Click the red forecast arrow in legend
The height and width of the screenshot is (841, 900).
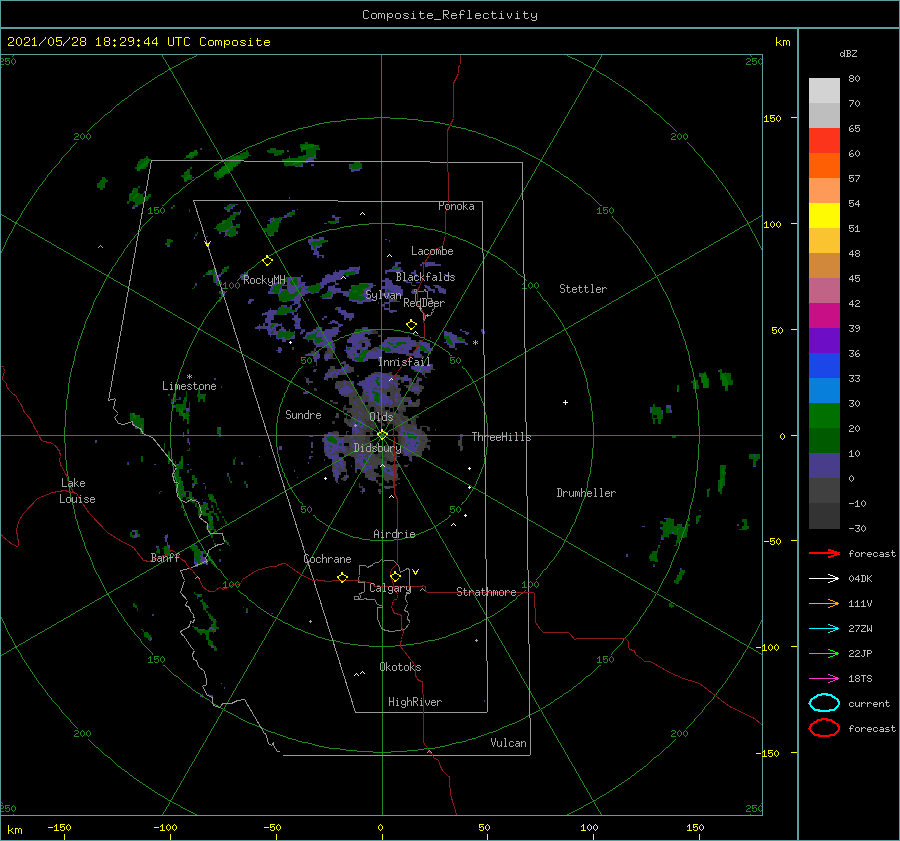(824, 553)
